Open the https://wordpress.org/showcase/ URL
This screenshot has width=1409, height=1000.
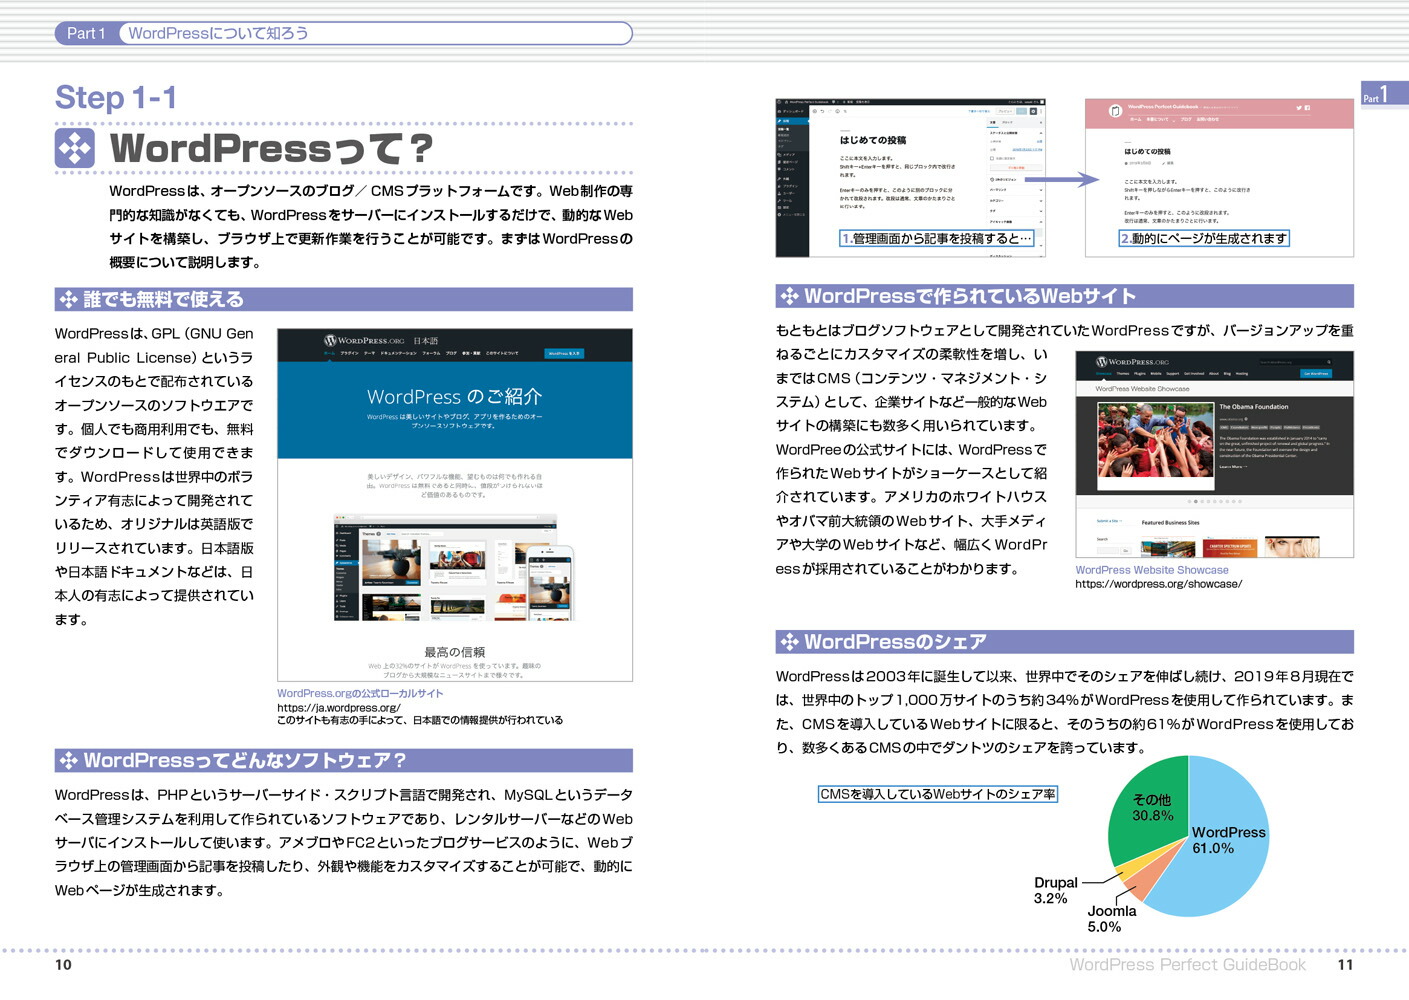click(x=1159, y=584)
